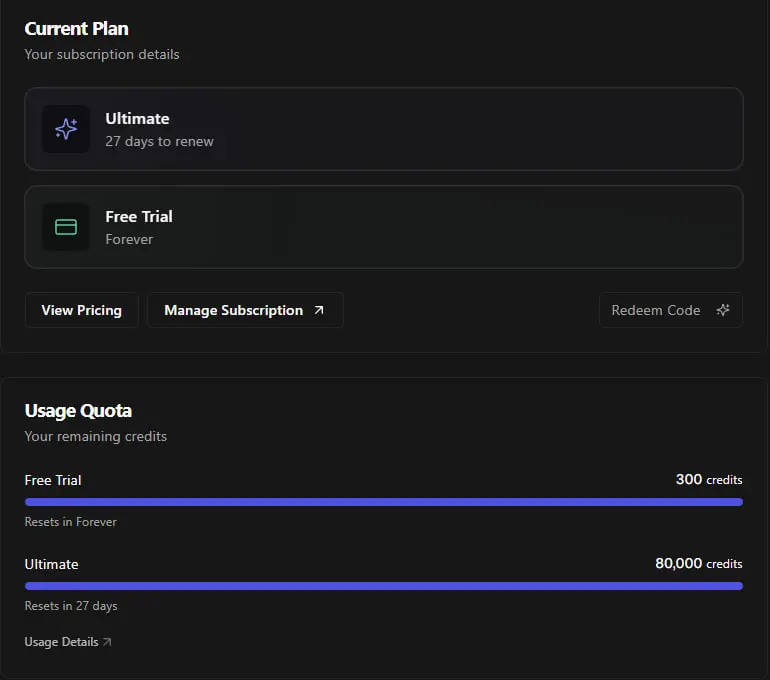Click the '27 days to renew' text
Screen dimensions: 770x680
(160, 141)
